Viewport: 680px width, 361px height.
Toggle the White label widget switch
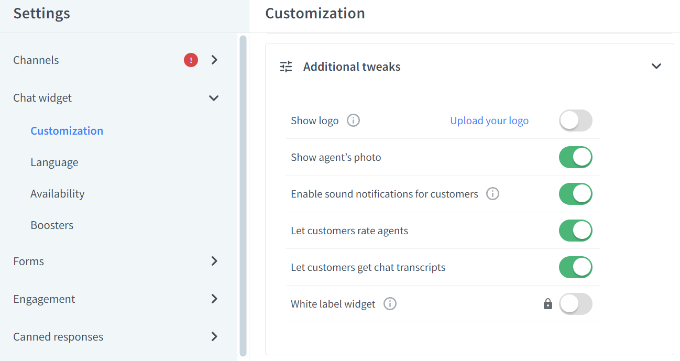pos(575,304)
